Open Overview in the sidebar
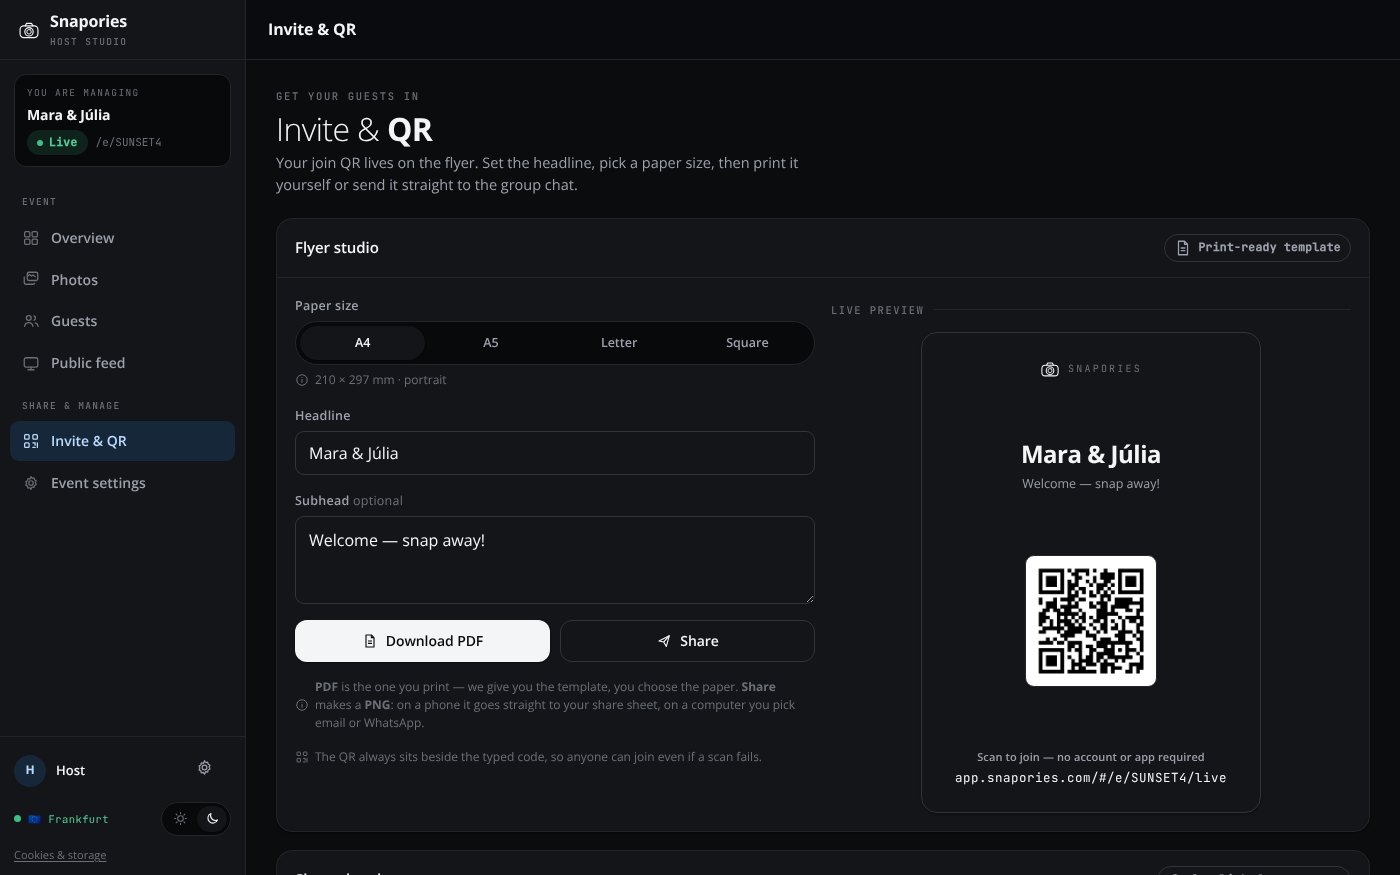 122,238
